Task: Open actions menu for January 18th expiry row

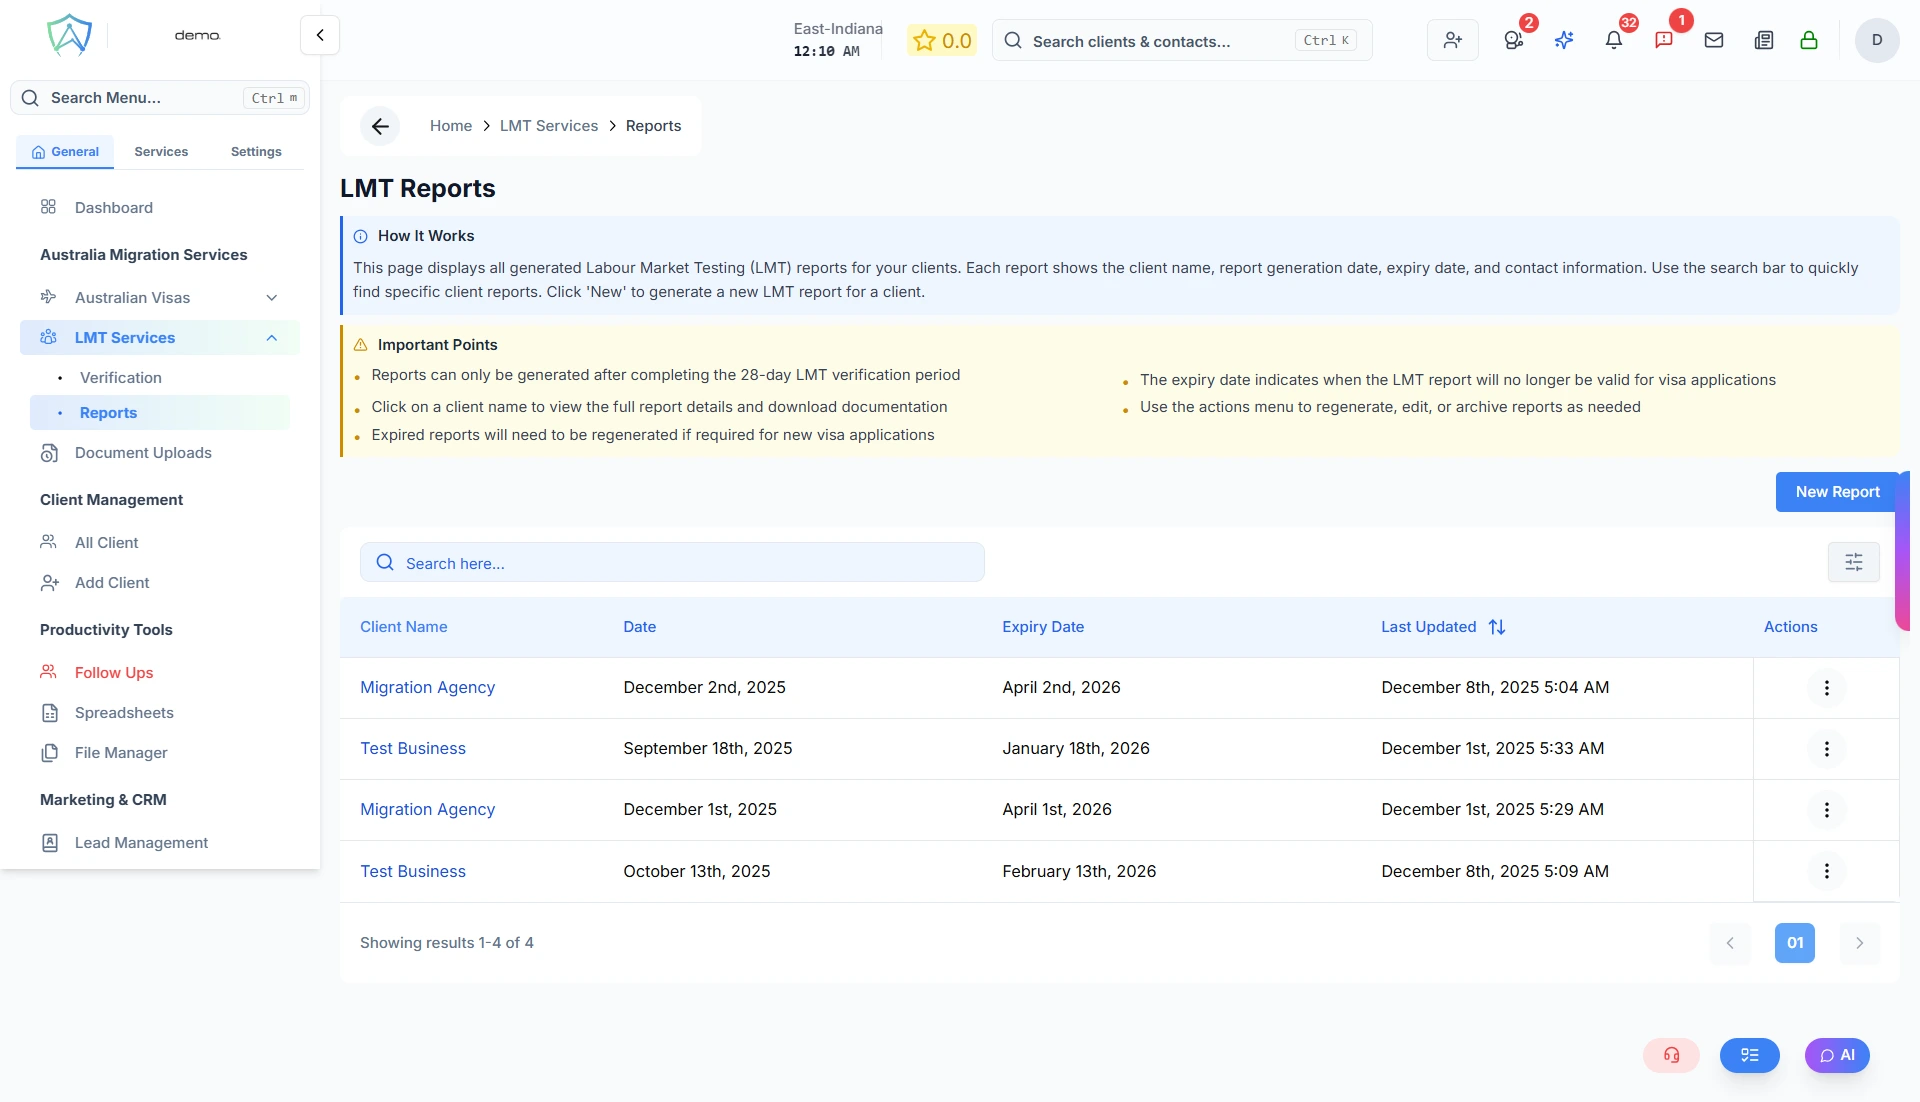Action: (x=1826, y=749)
